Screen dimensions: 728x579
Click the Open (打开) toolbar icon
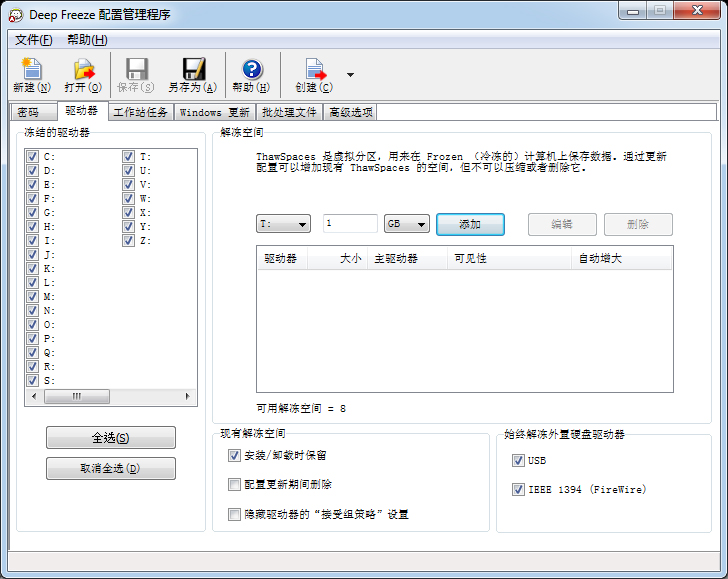click(84, 70)
